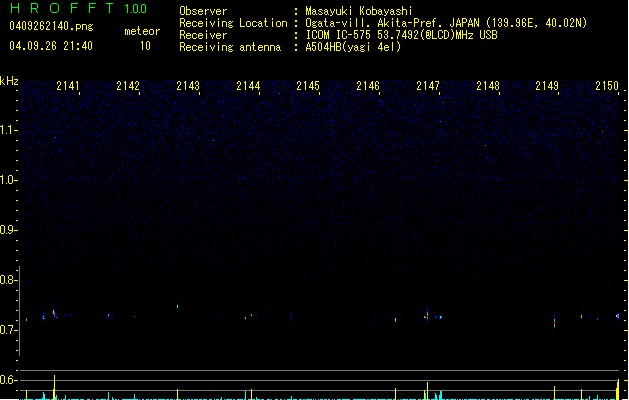Click the Receiving antenna field label
The image size is (629, 400).
click(230, 47)
